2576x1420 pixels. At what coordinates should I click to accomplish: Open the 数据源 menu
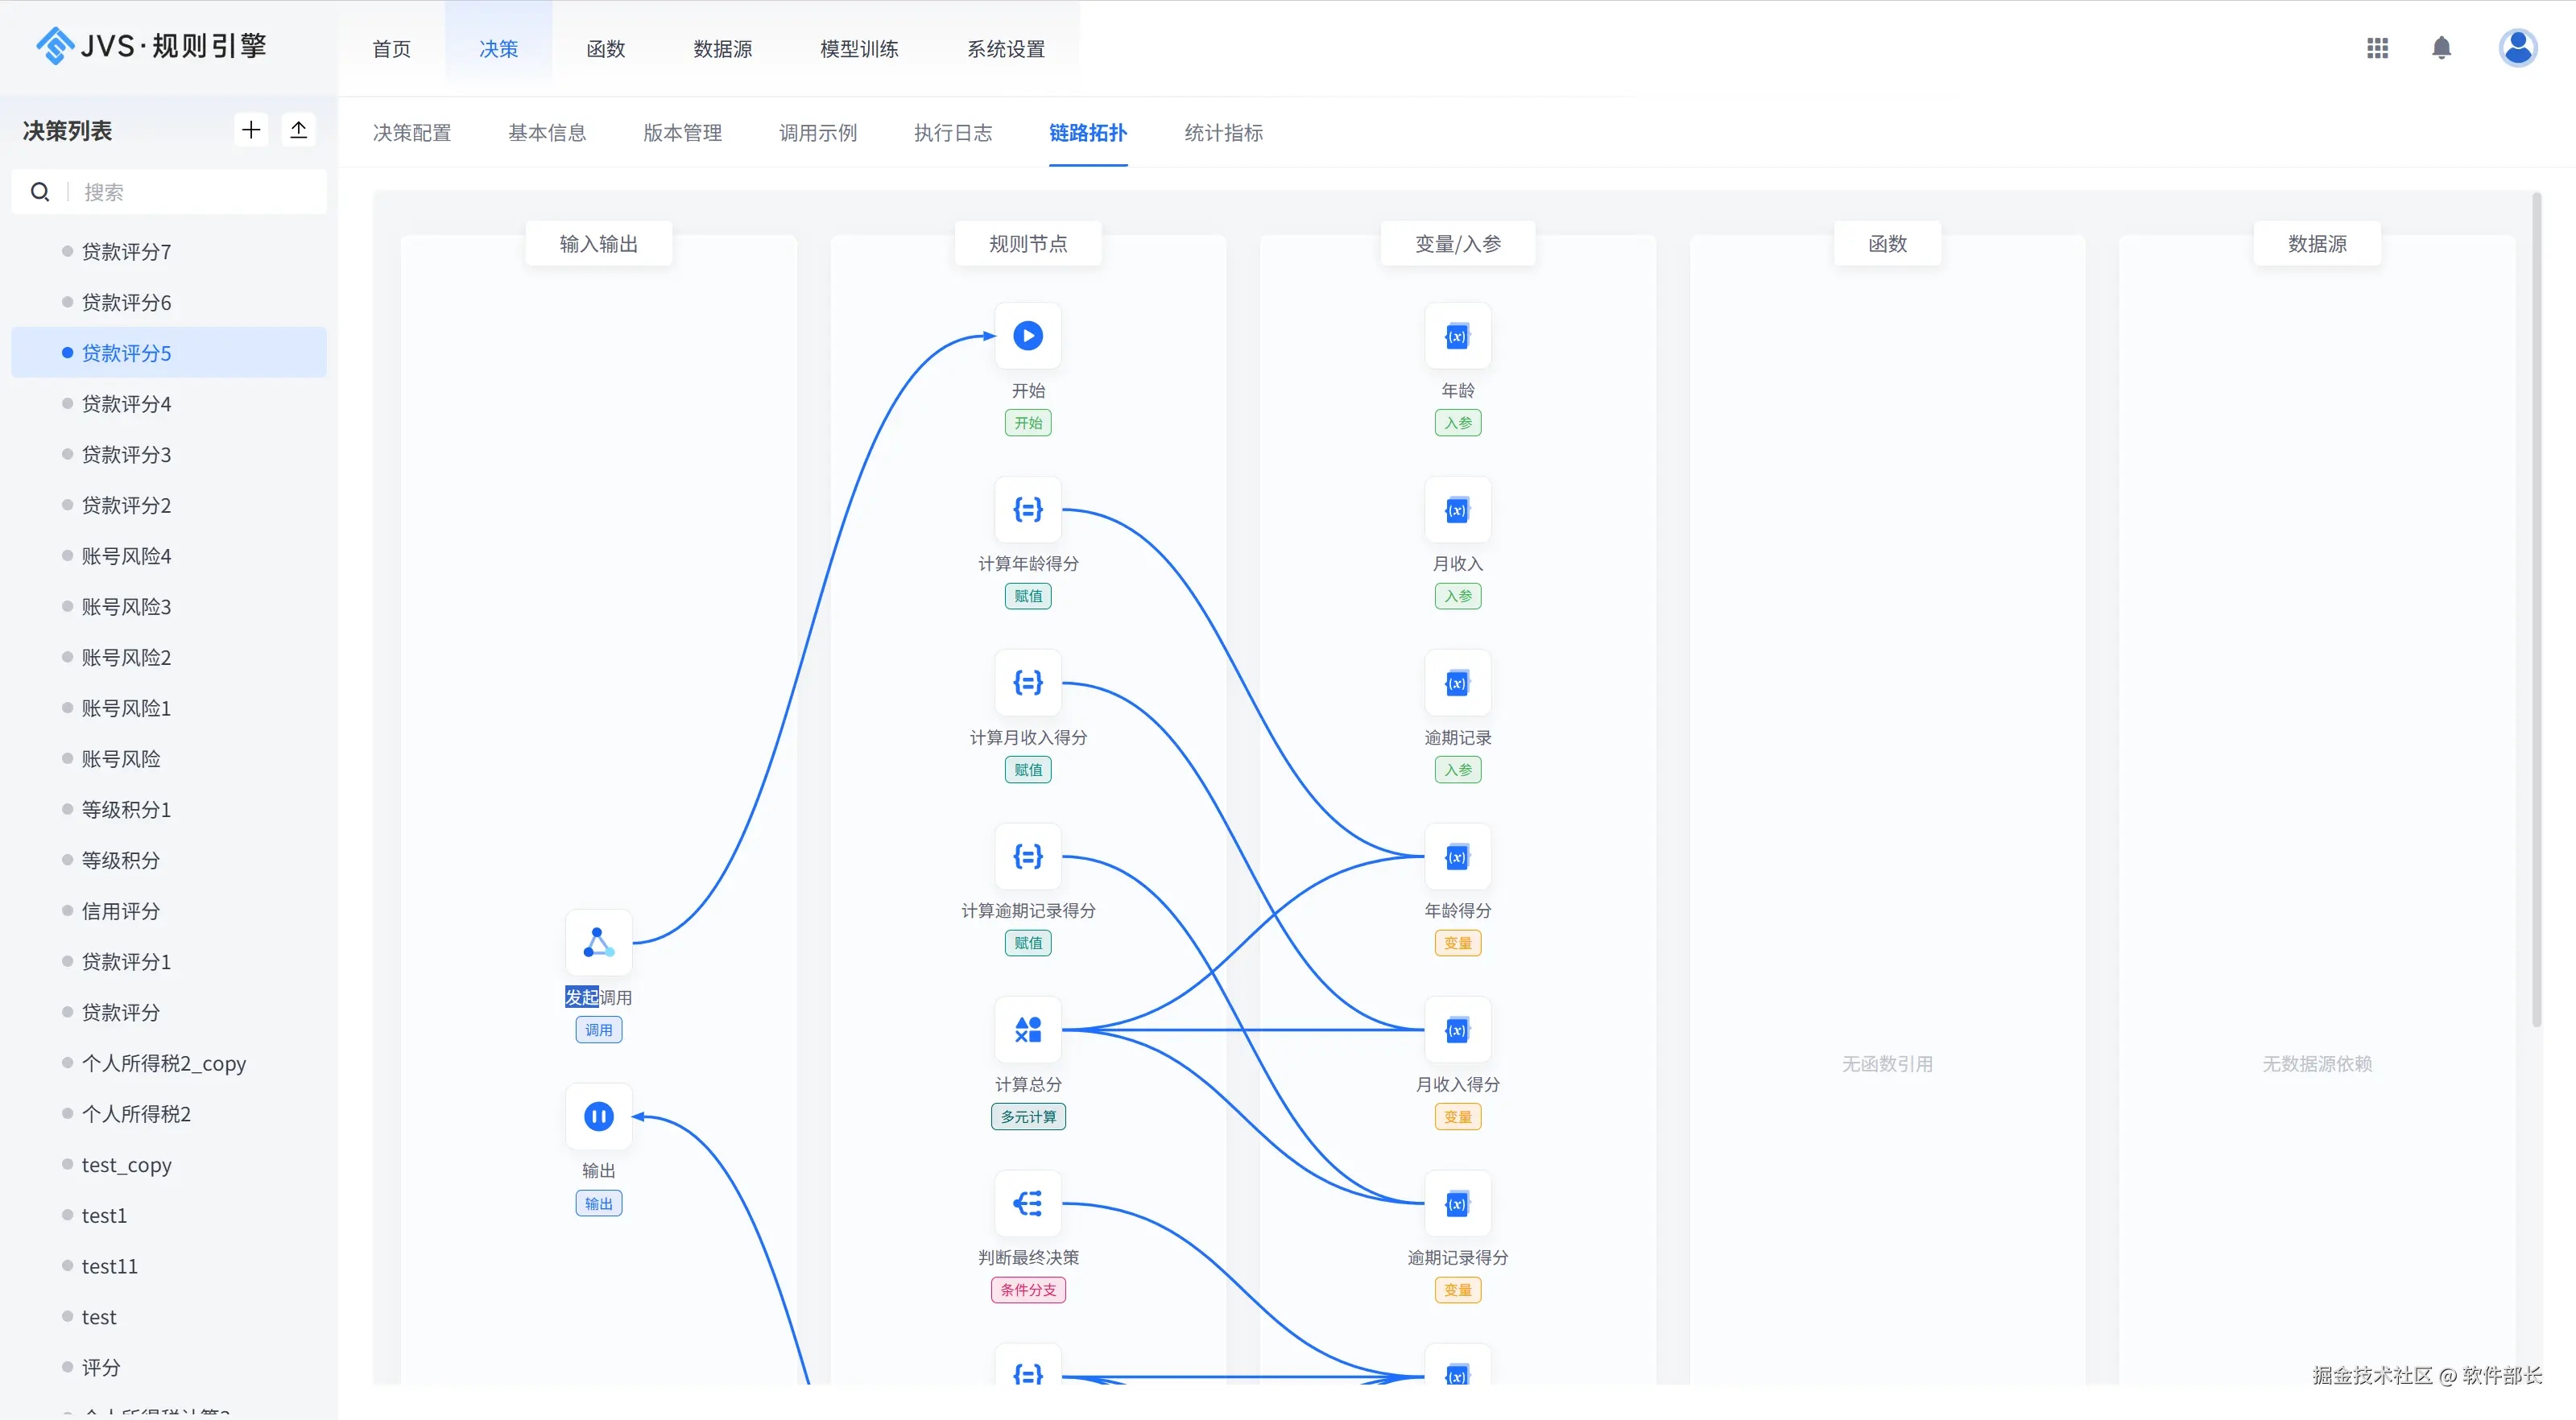pyautogui.click(x=722, y=49)
